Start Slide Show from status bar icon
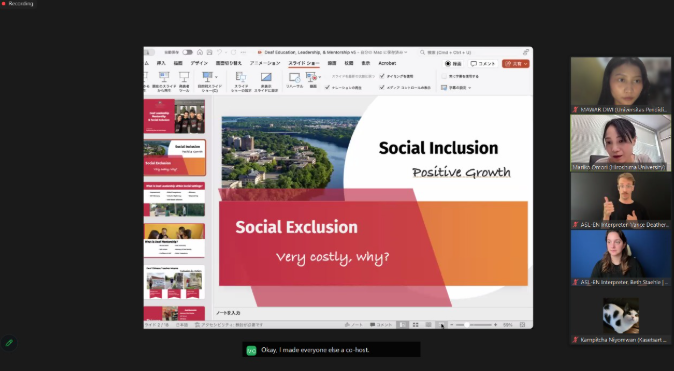Viewport: 674px width, 371px height. tap(441, 325)
